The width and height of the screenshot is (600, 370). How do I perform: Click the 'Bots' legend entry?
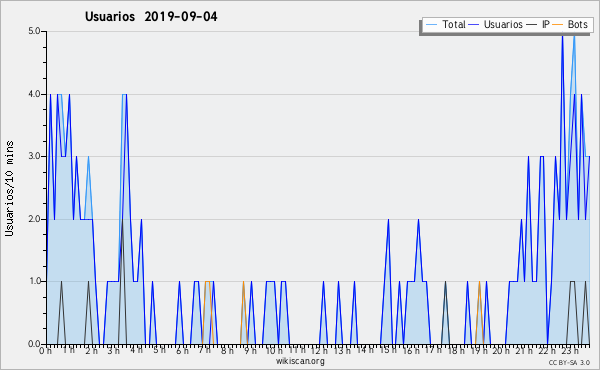577,24
